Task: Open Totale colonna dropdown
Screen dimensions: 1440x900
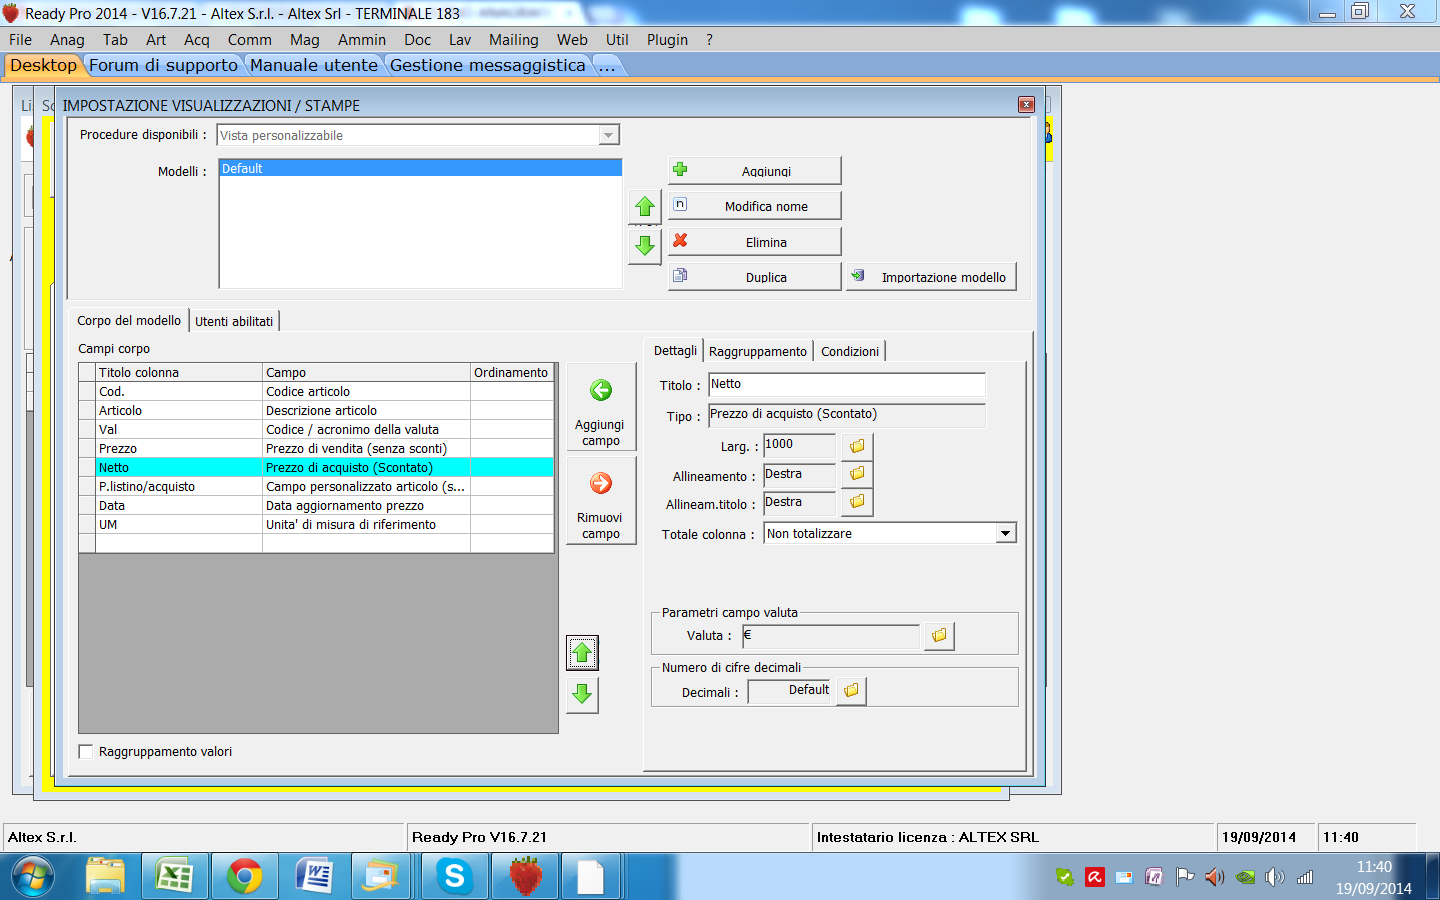Action: point(1005,534)
